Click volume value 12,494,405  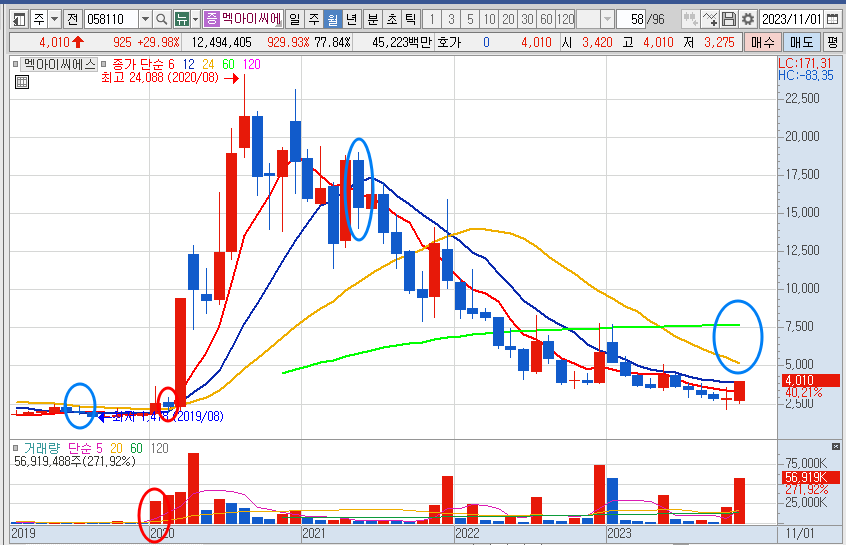pyautogui.click(x=221, y=42)
